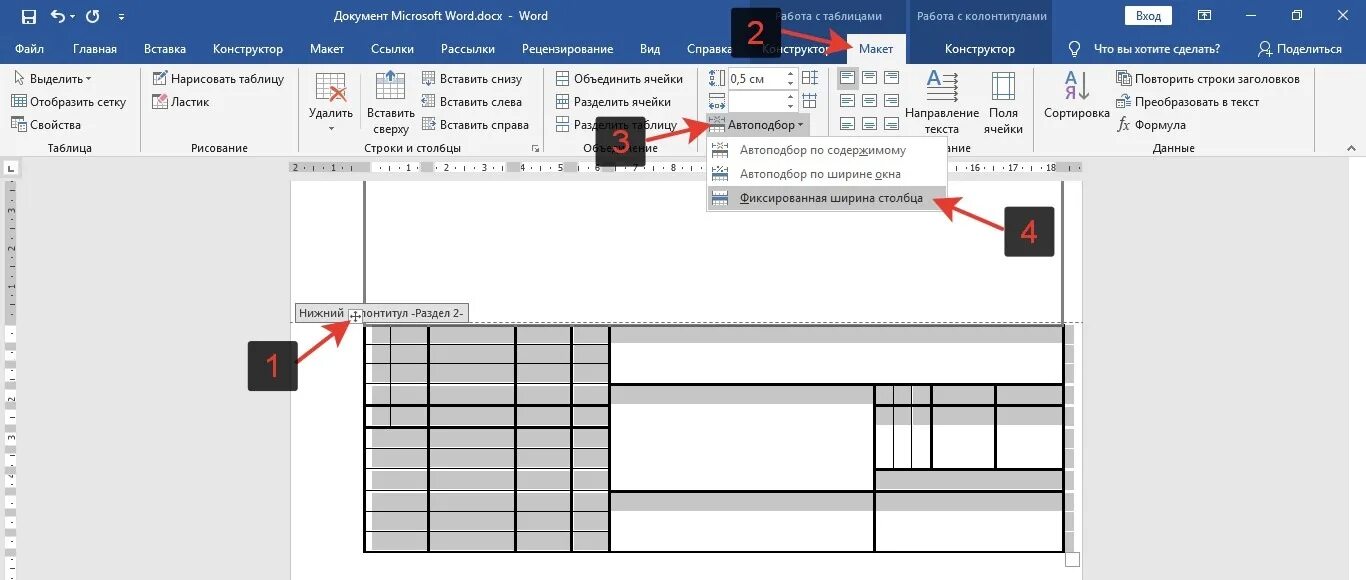Click the Save icon in quick access toolbar
Screen dimensions: 1366x580
(29, 17)
